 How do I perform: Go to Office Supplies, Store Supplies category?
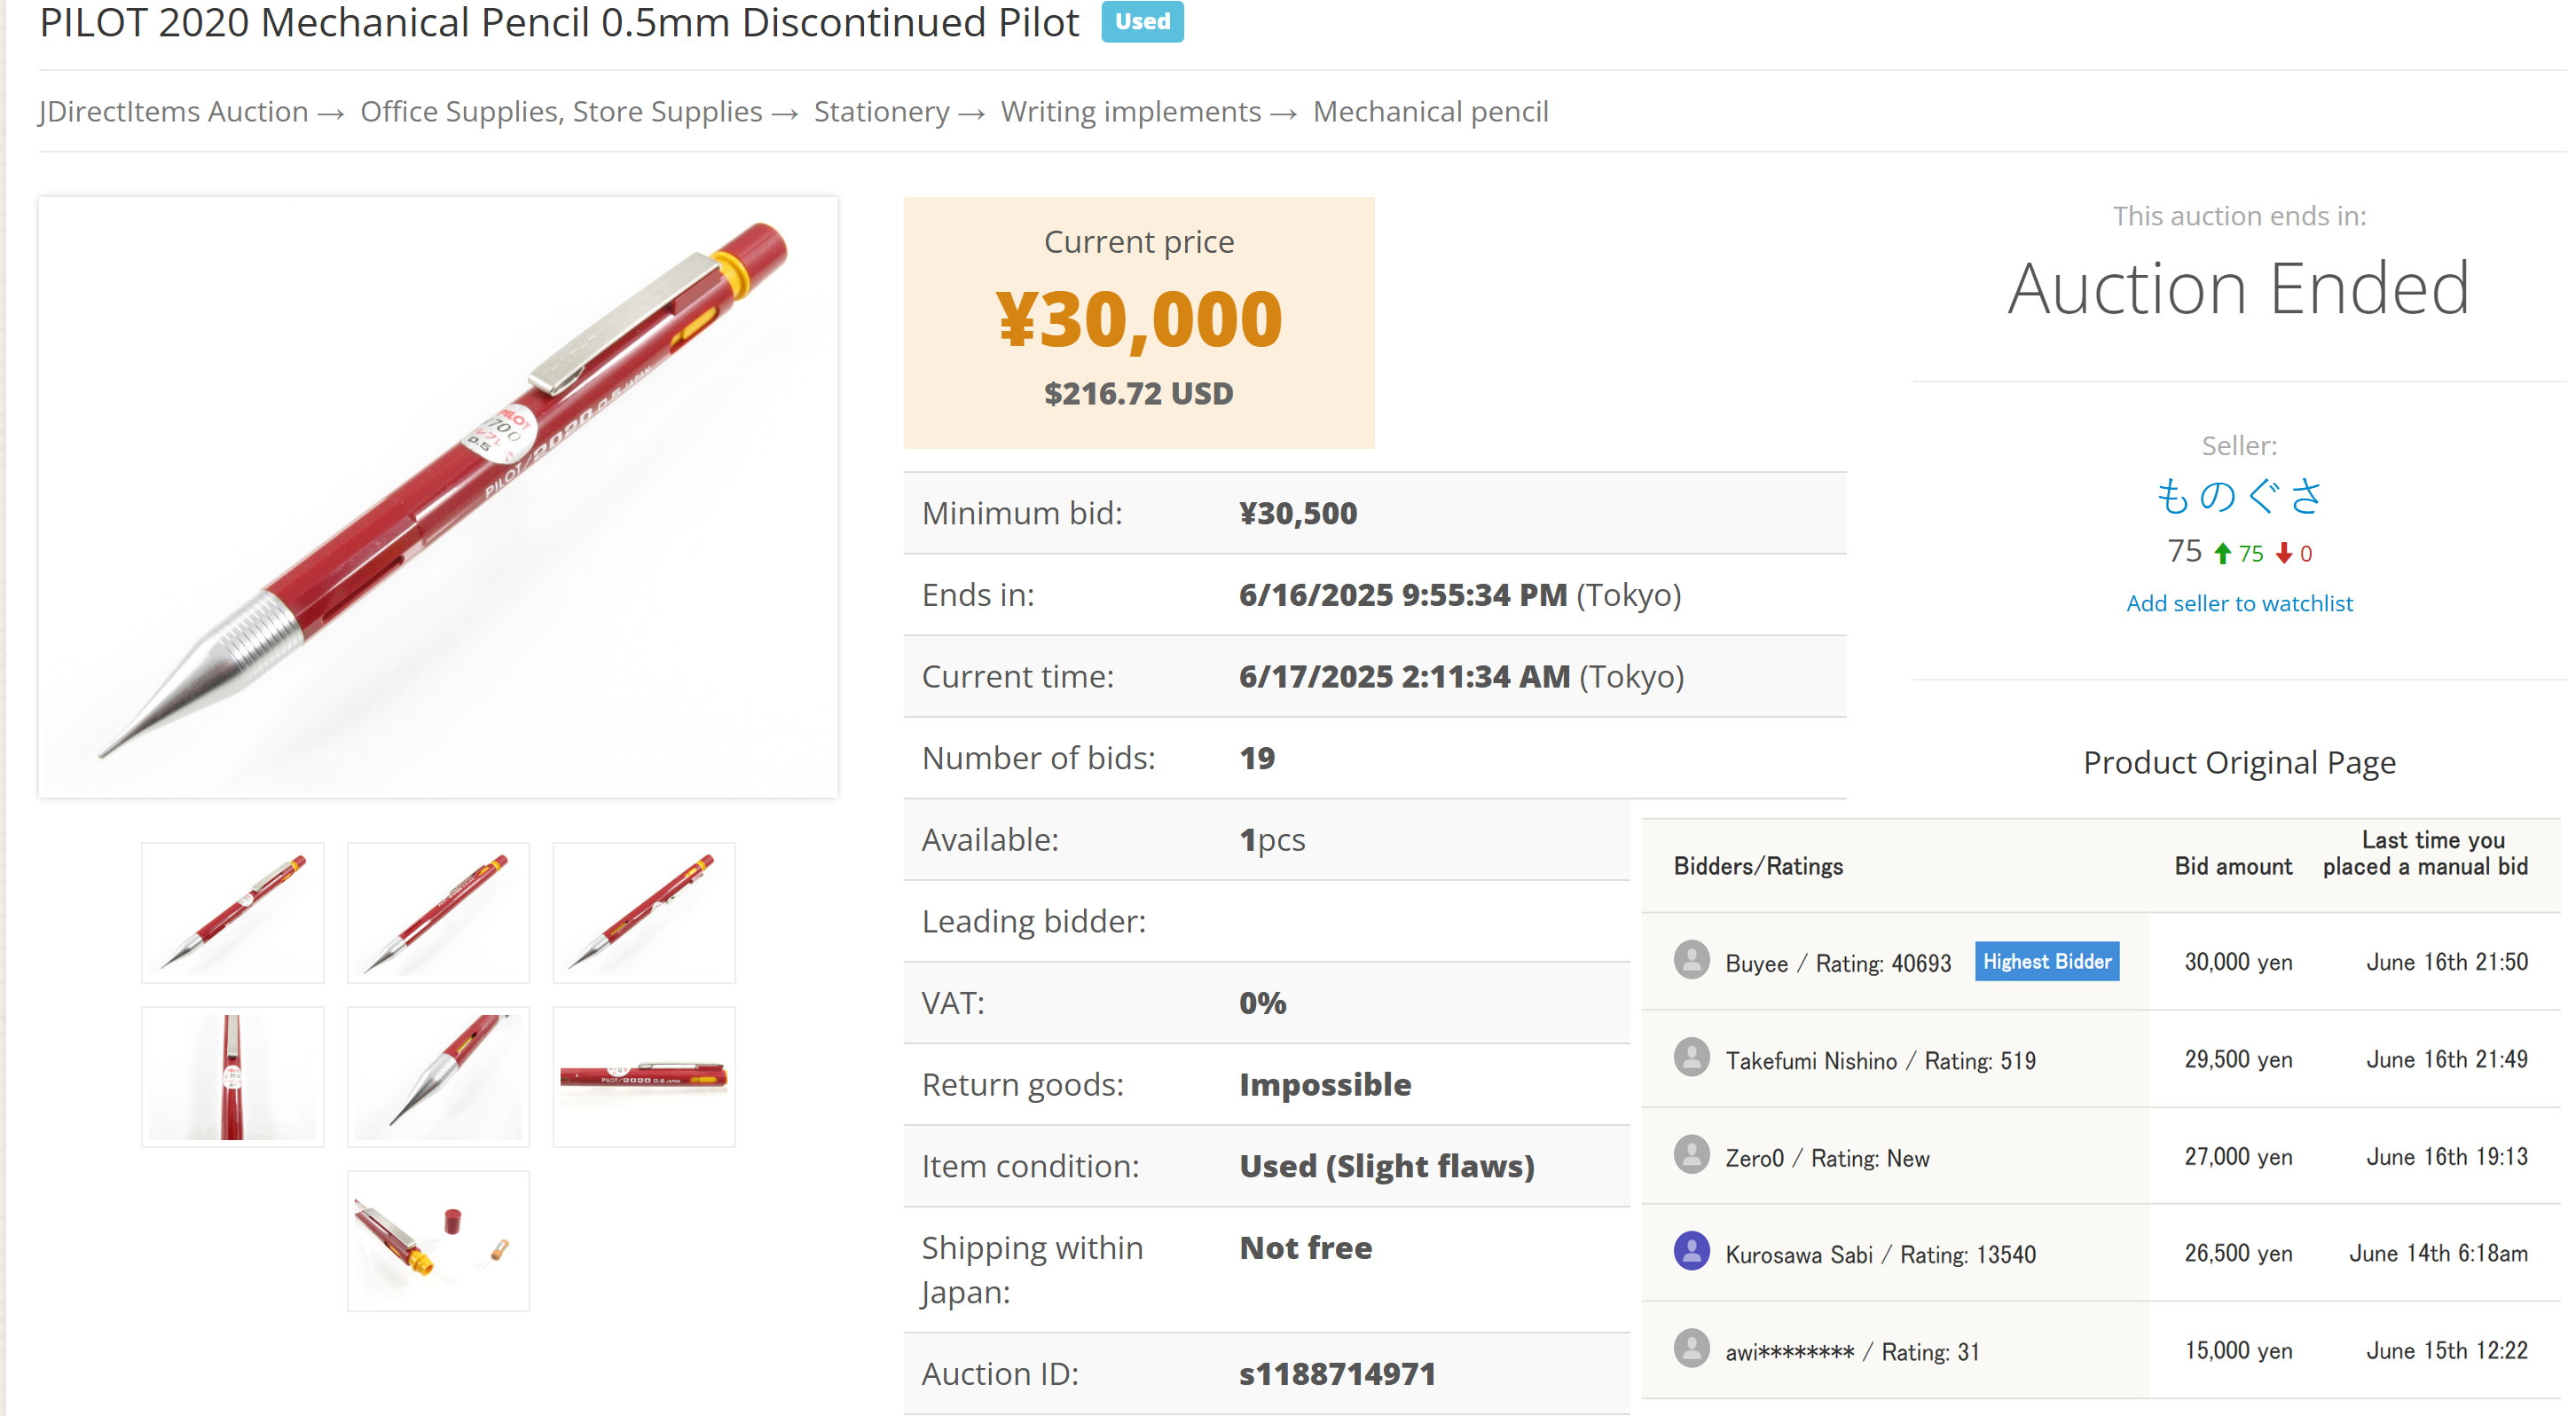561,111
